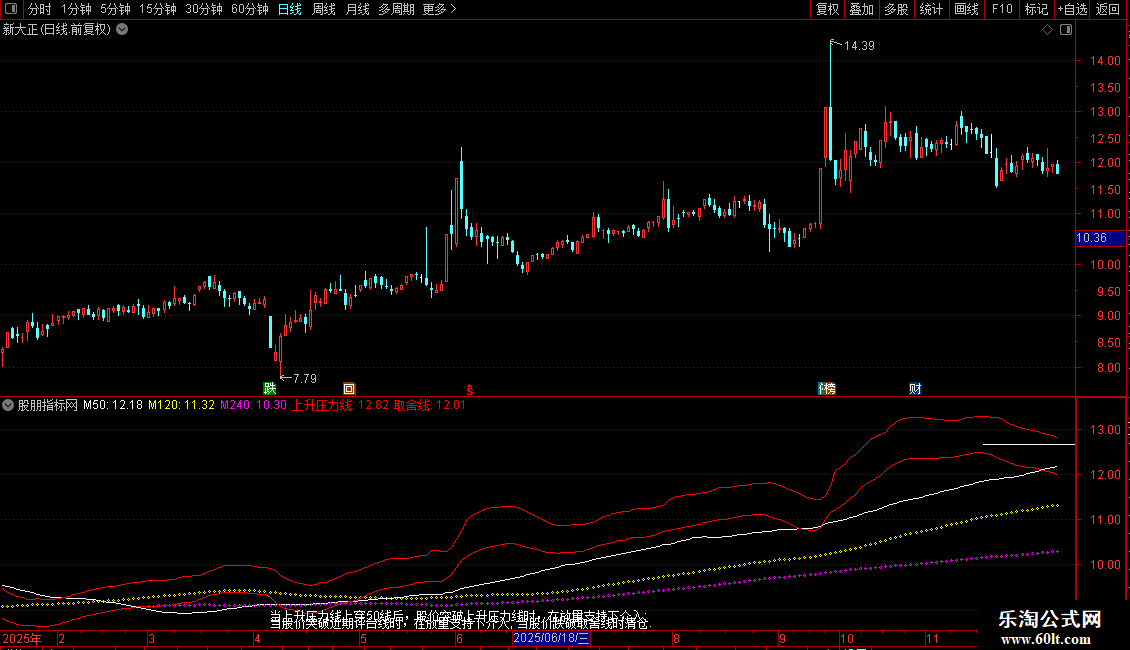
Task: Open the blue 财 finance marker
Action: pyautogui.click(x=915, y=388)
